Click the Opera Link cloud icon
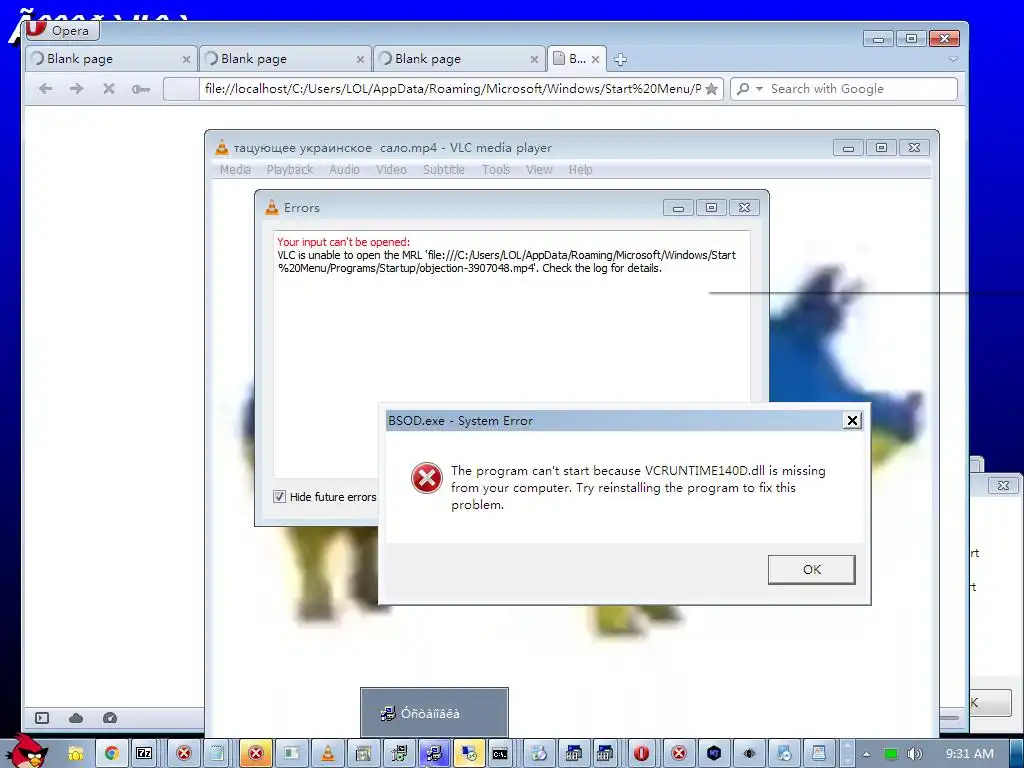Screen dimensions: 1024x768 pyautogui.click(x=76, y=718)
